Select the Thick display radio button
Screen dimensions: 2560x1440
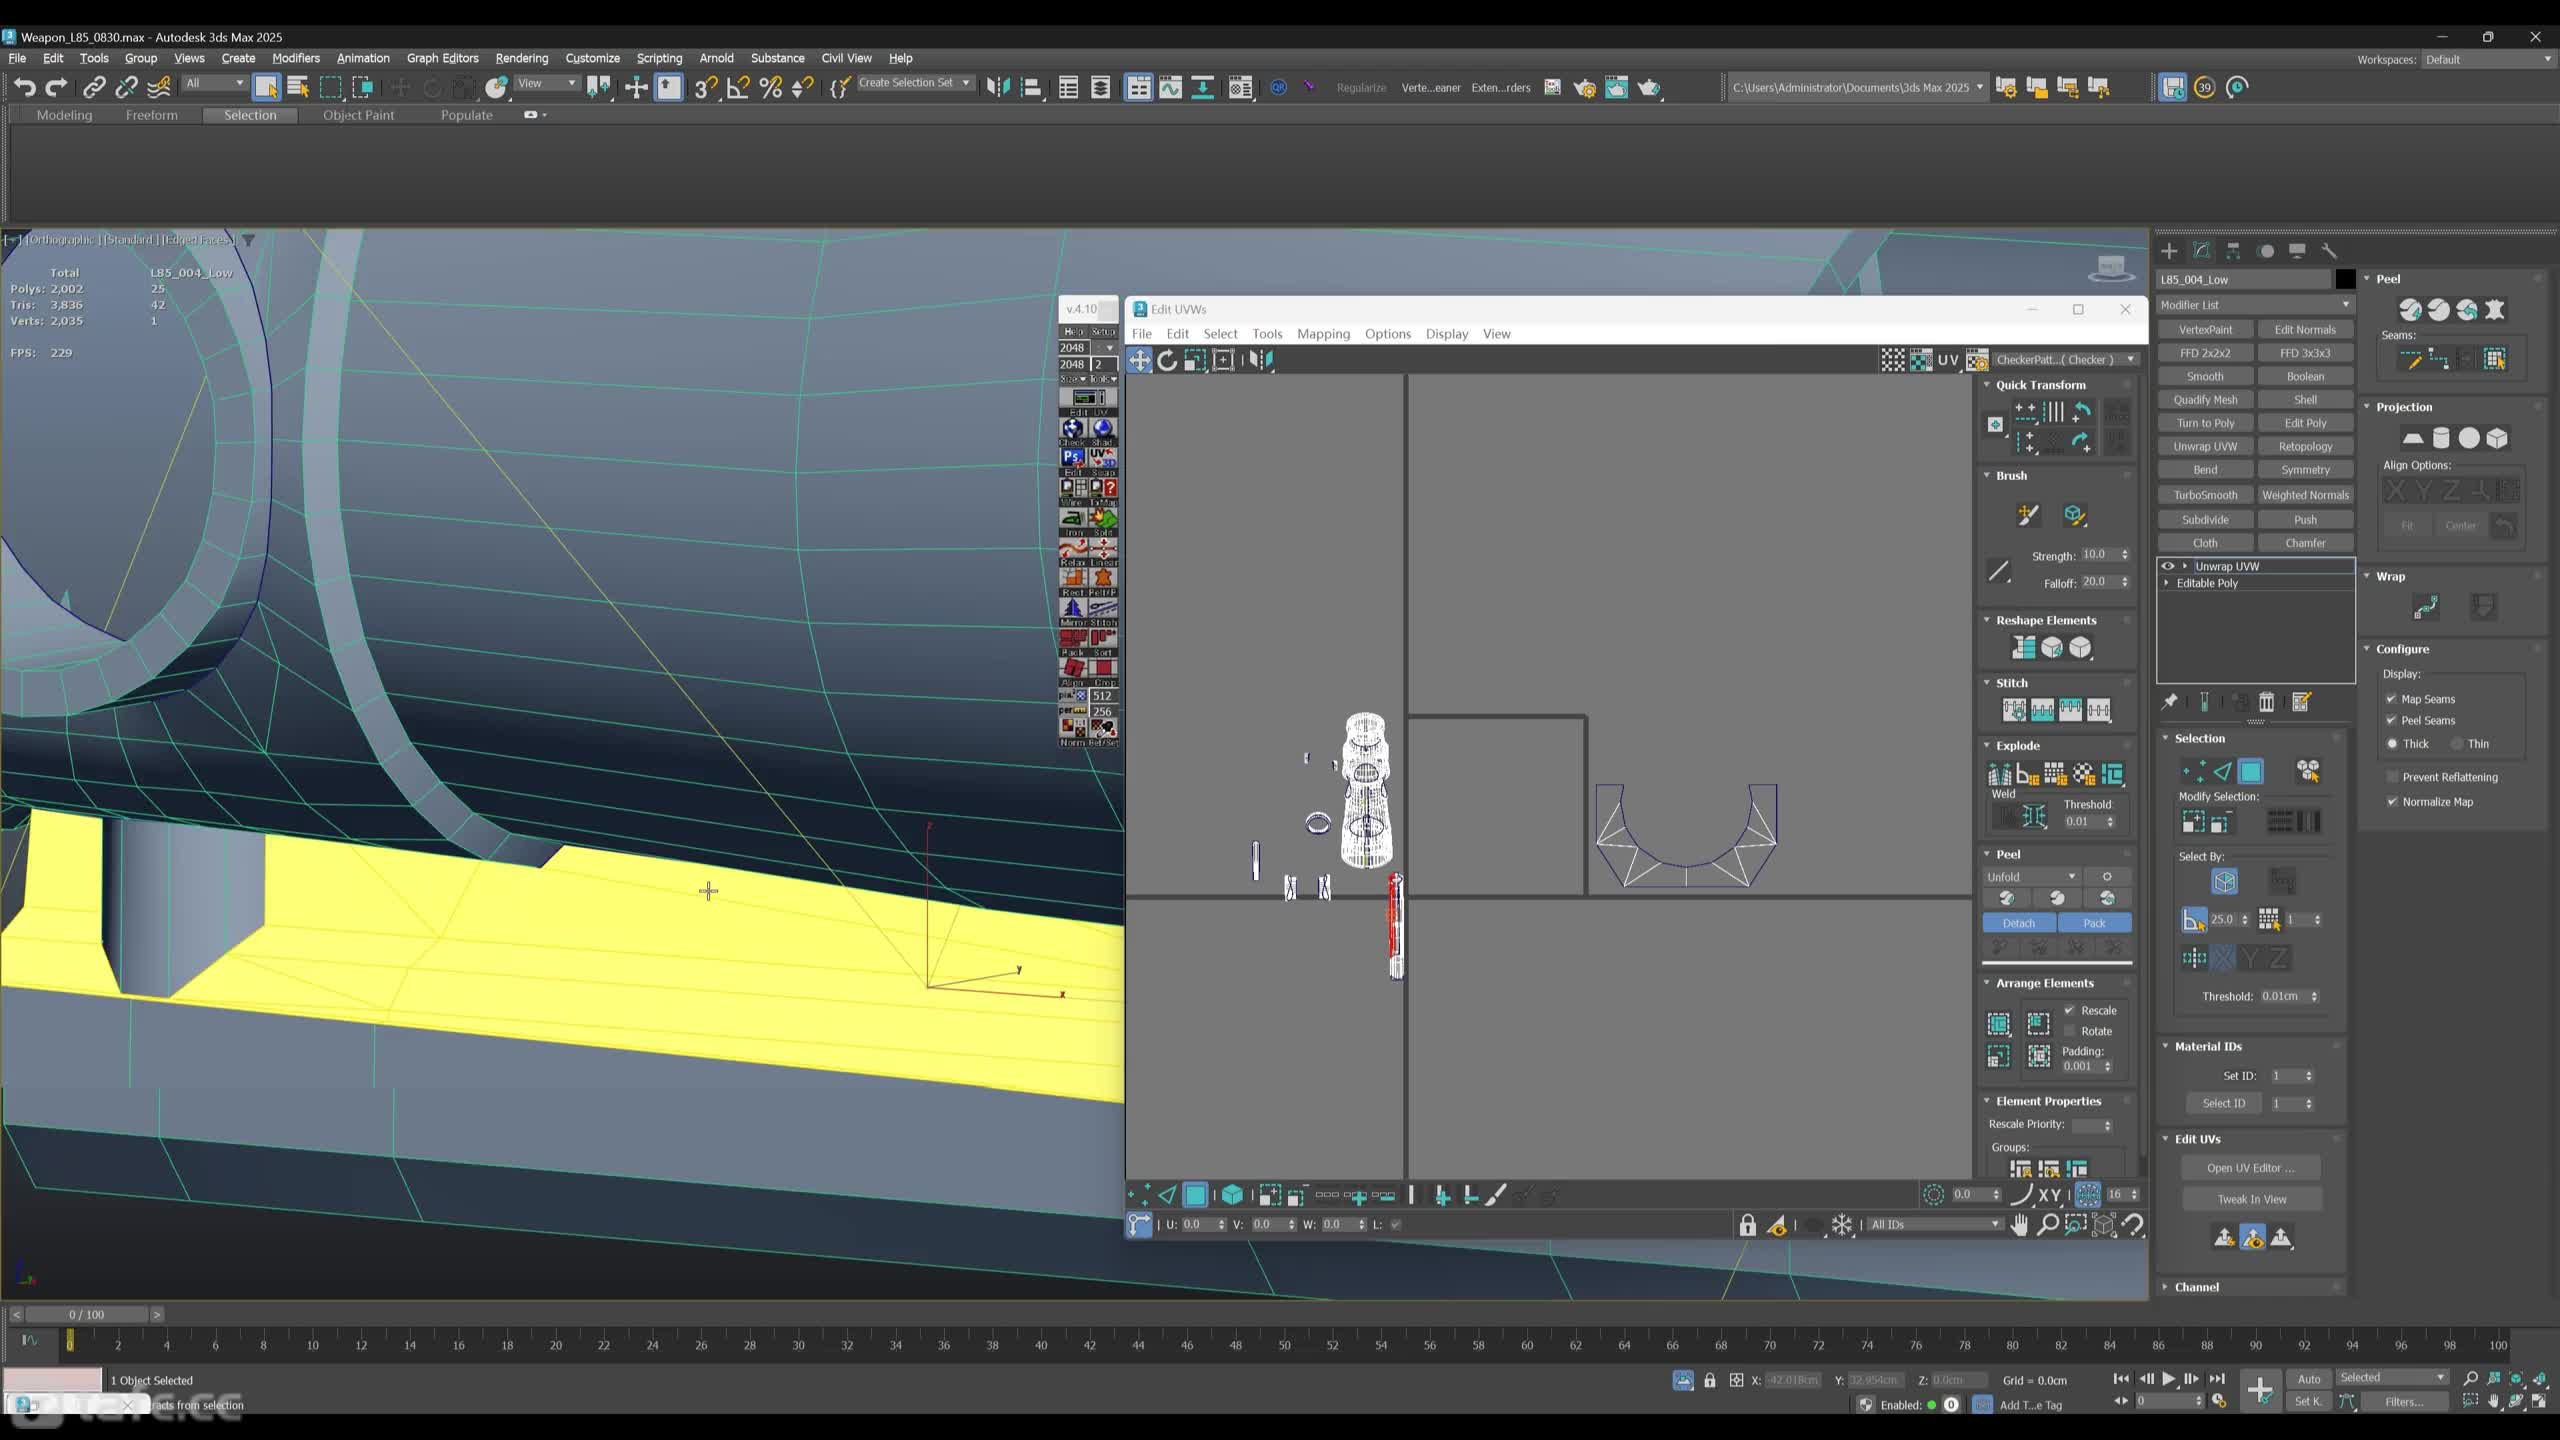(x=2392, y=743)
